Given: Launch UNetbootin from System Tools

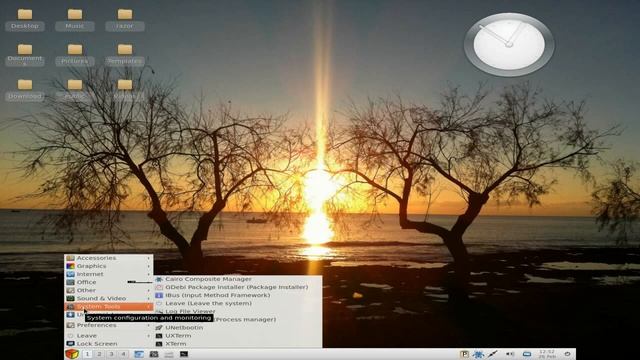Looking at the screenshot, I should click(x=238, y=327).
